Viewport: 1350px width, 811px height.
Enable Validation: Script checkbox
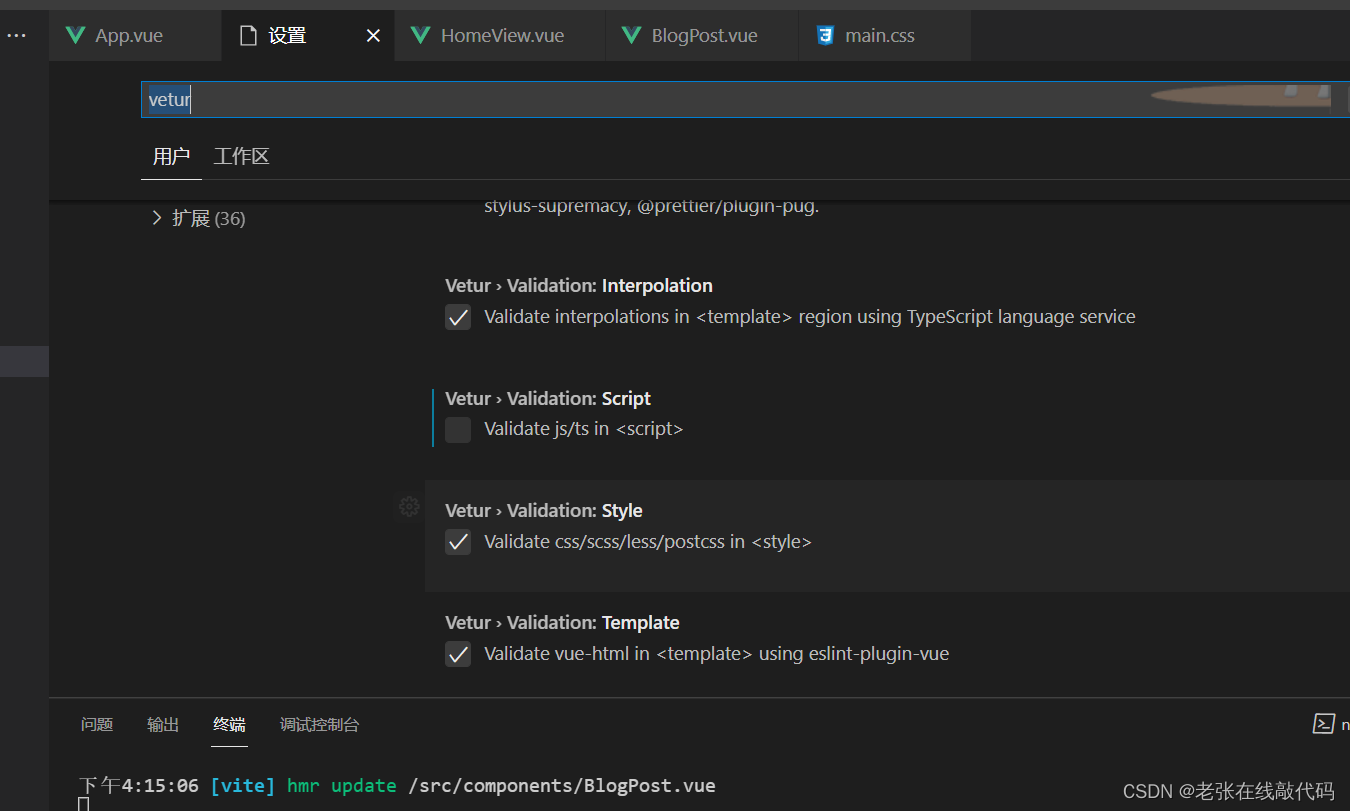coord(458,430)
